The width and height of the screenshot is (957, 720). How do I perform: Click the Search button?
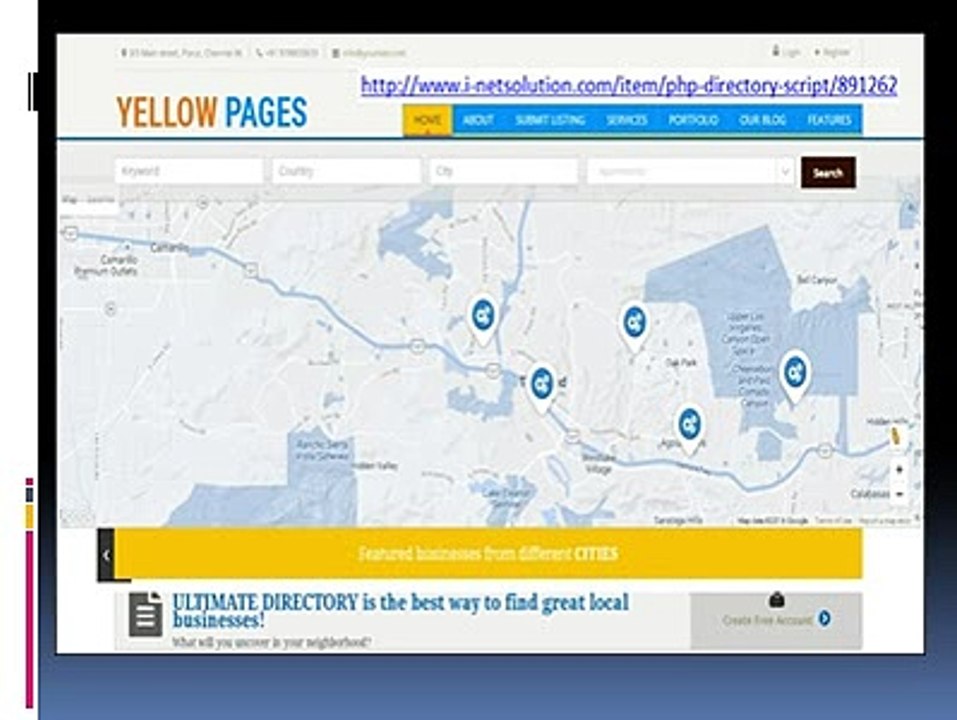click(x=828, y=173)
